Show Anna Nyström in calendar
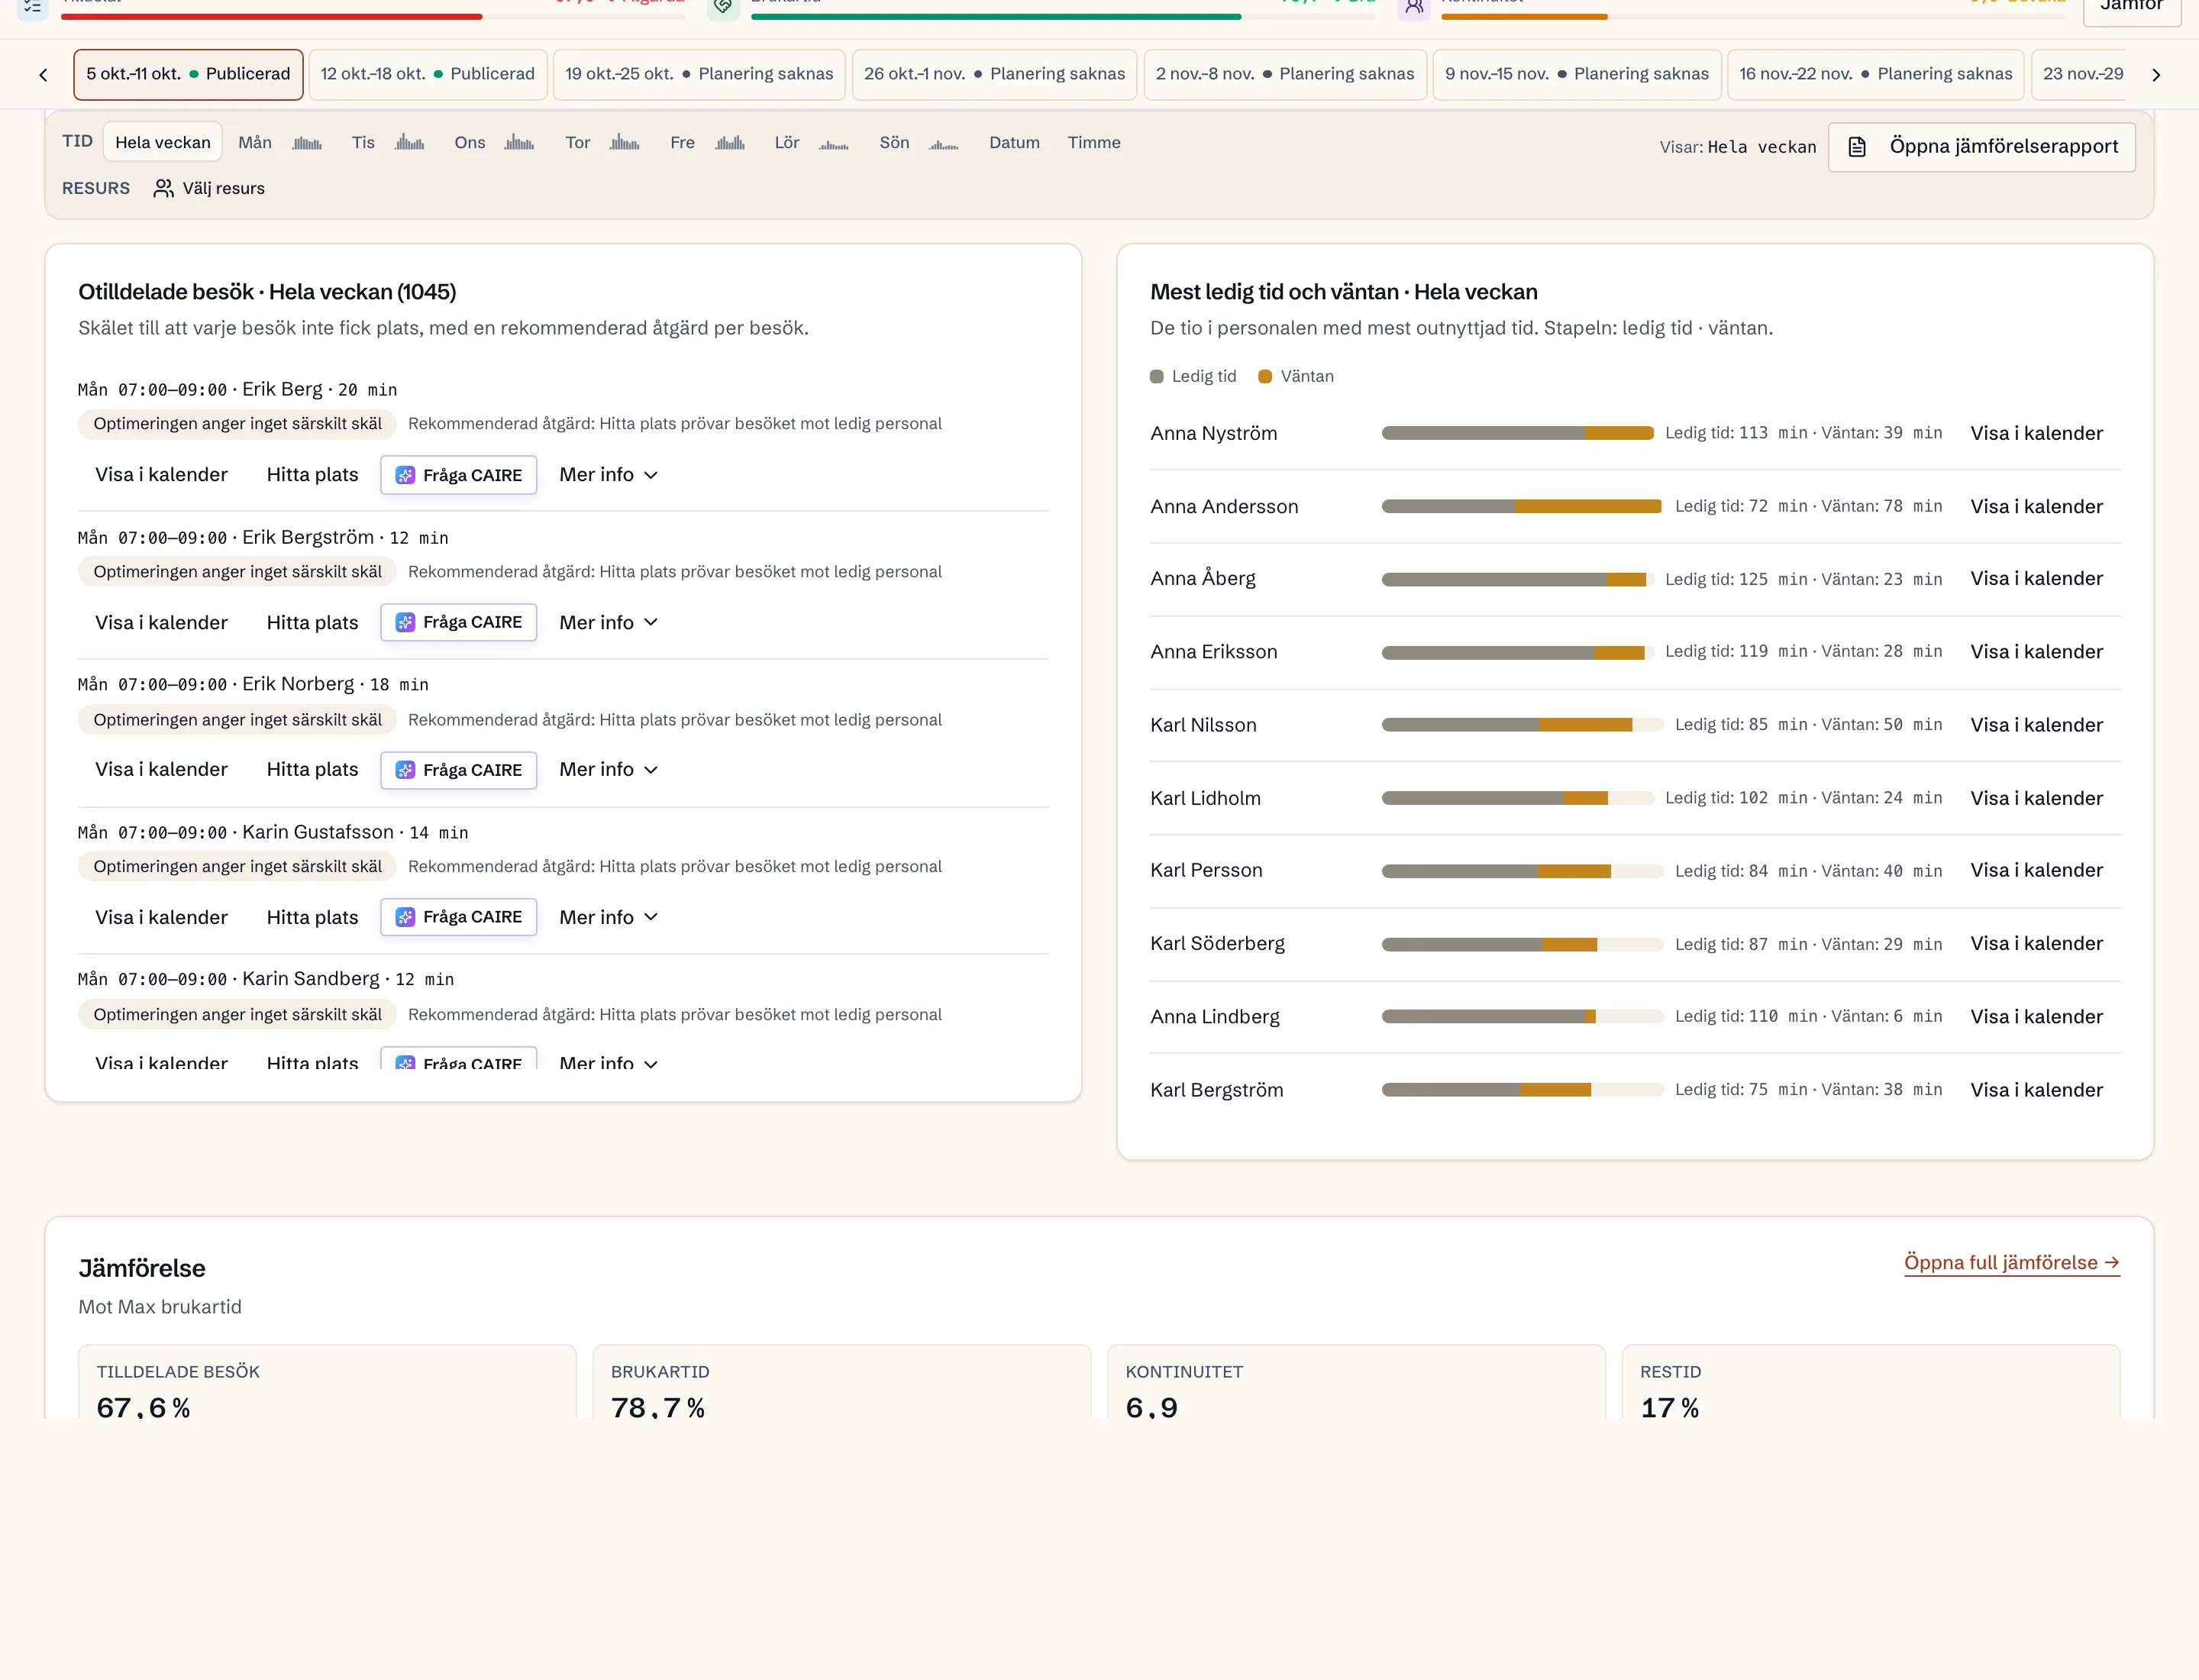2199x1680 pixels. (2036, 433)
